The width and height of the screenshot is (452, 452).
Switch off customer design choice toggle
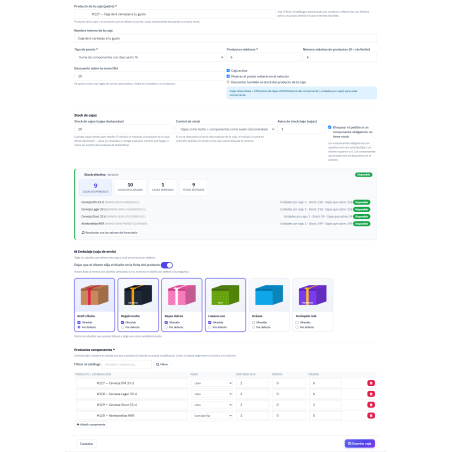coord(167,265)
